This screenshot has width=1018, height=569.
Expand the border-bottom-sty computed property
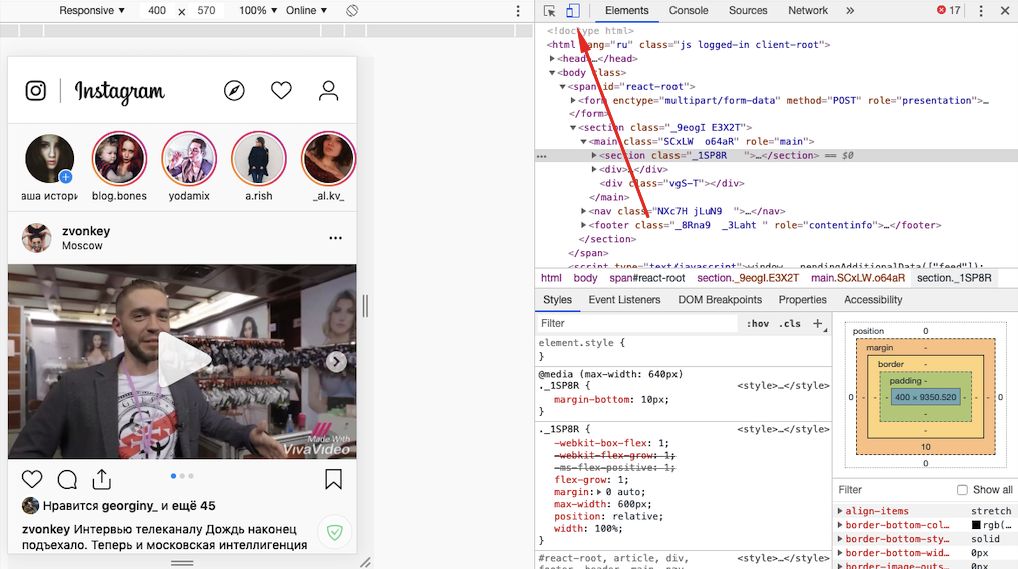click(x=840, y=539)
